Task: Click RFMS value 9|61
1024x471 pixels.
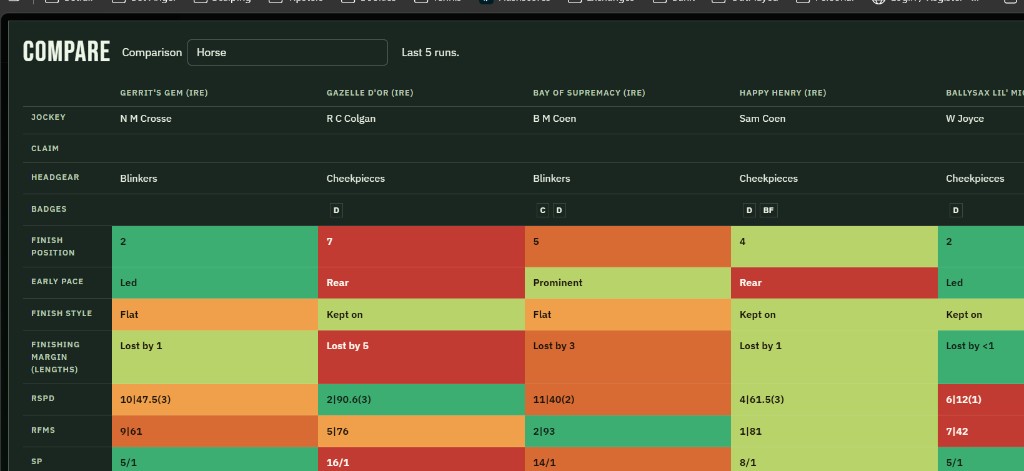Action: tap(215, 431)
